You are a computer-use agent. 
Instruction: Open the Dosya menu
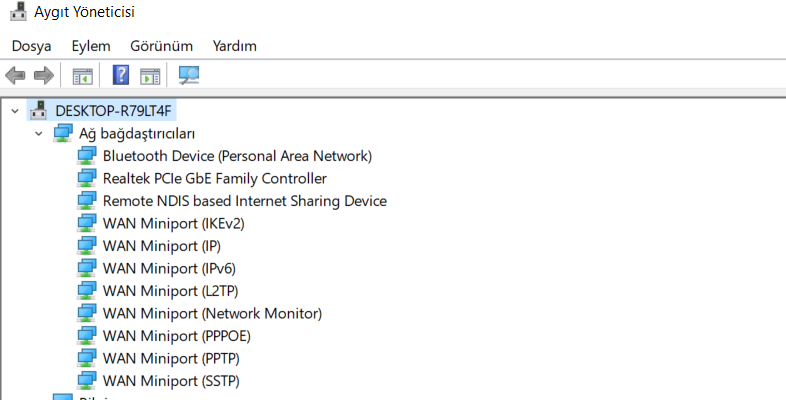pyautogui.click(x=31, y=46)
